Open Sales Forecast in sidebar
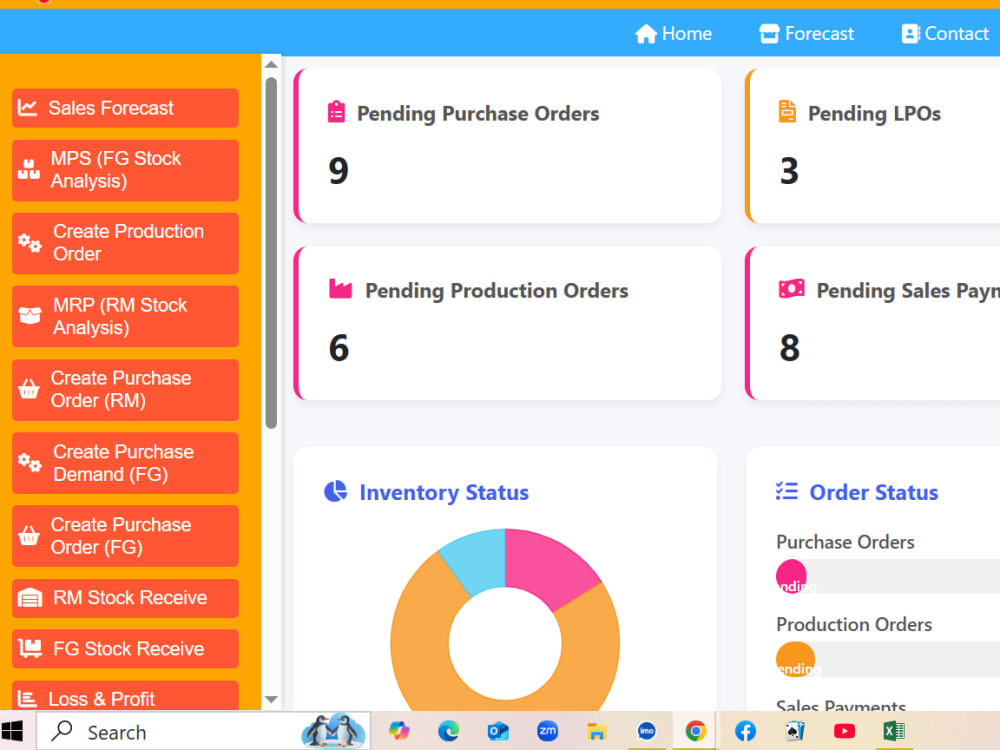Viewport: 1000px width, 750px height. click(125, 108)
